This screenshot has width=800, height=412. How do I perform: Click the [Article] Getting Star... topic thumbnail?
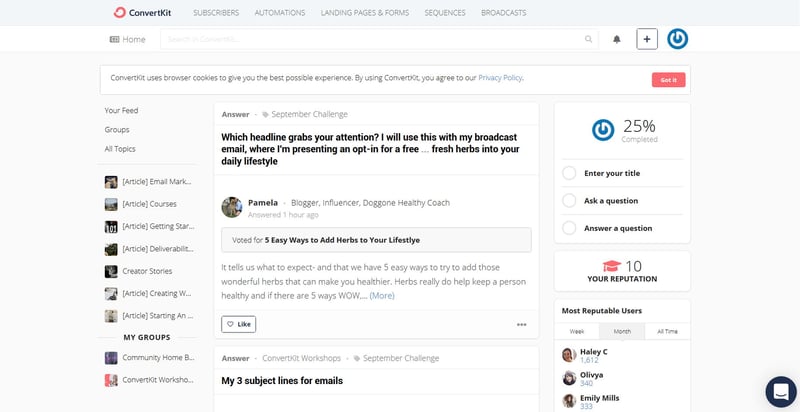tap(111, 227)
